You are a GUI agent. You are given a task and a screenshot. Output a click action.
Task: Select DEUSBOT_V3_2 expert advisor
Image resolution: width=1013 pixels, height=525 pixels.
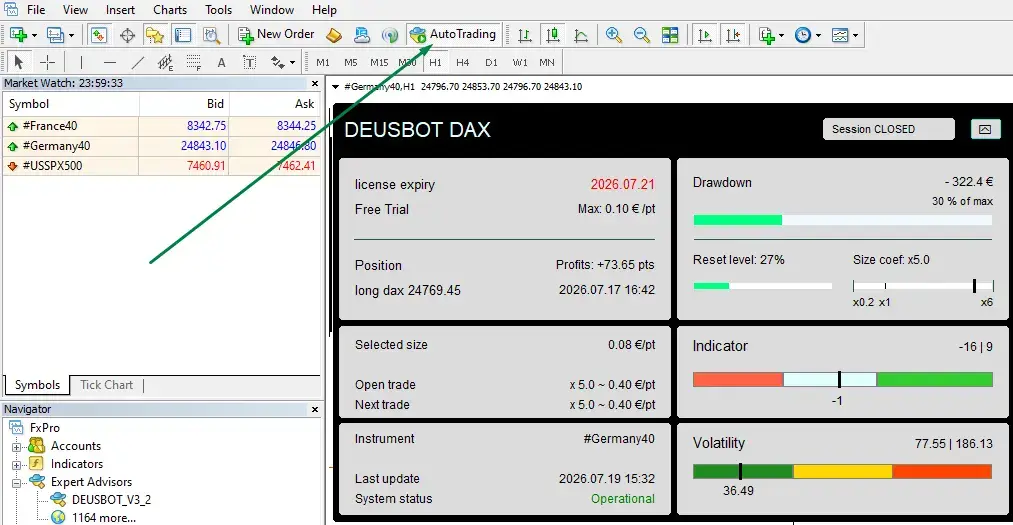point(111,500)
